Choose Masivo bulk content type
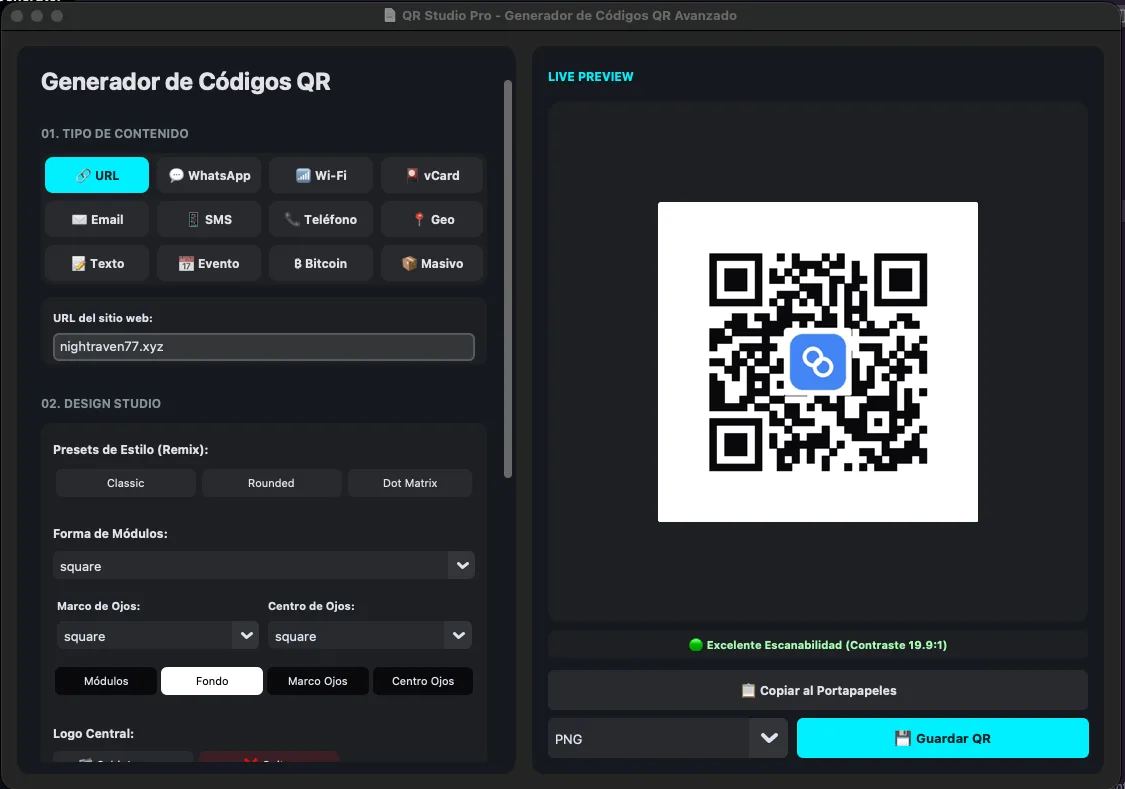This screenshot has height=789, width=1125. pos(432,263)
